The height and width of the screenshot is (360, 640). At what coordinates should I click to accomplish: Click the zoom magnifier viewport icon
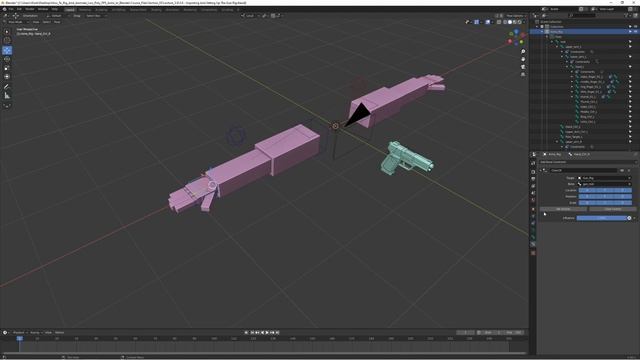[523, 52]
